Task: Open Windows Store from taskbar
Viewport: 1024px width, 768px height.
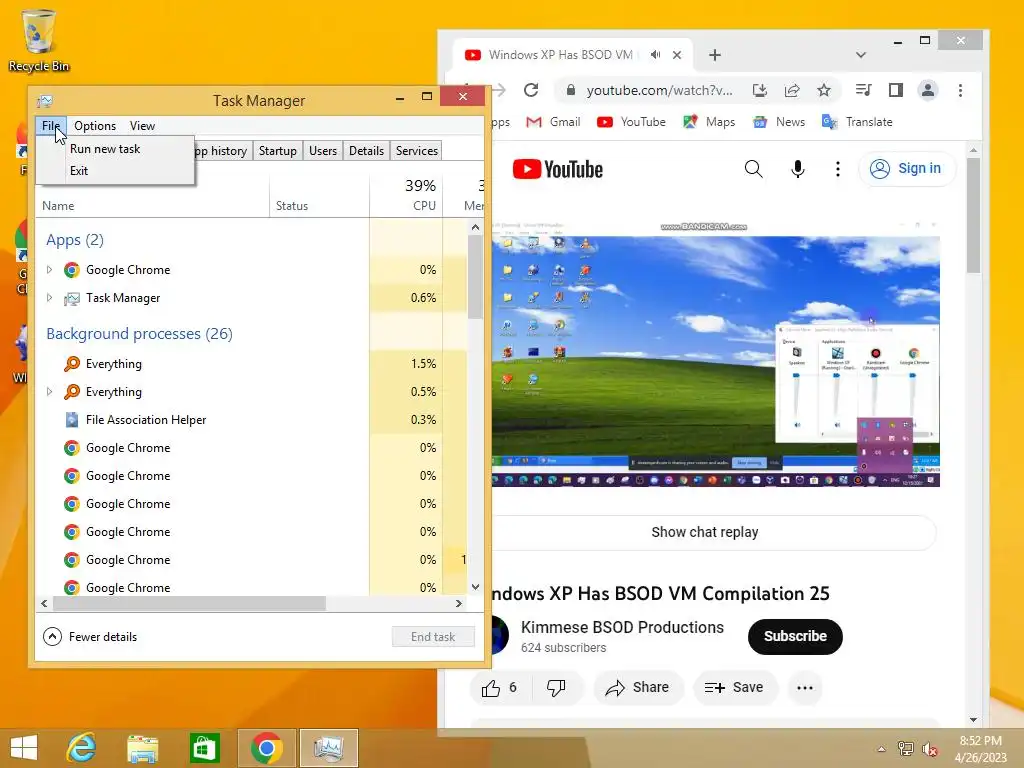Action: click(204, 748)
